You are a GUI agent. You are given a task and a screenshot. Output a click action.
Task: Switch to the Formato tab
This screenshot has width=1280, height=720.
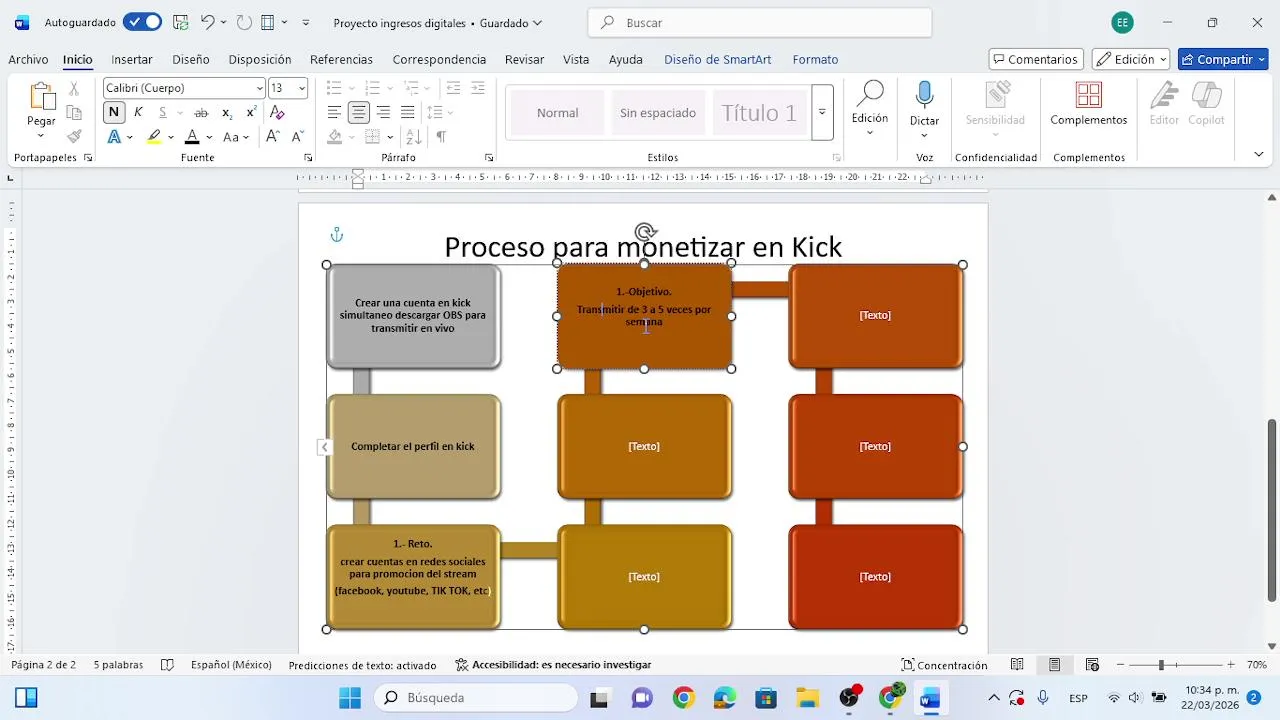(x=815, y=59)
